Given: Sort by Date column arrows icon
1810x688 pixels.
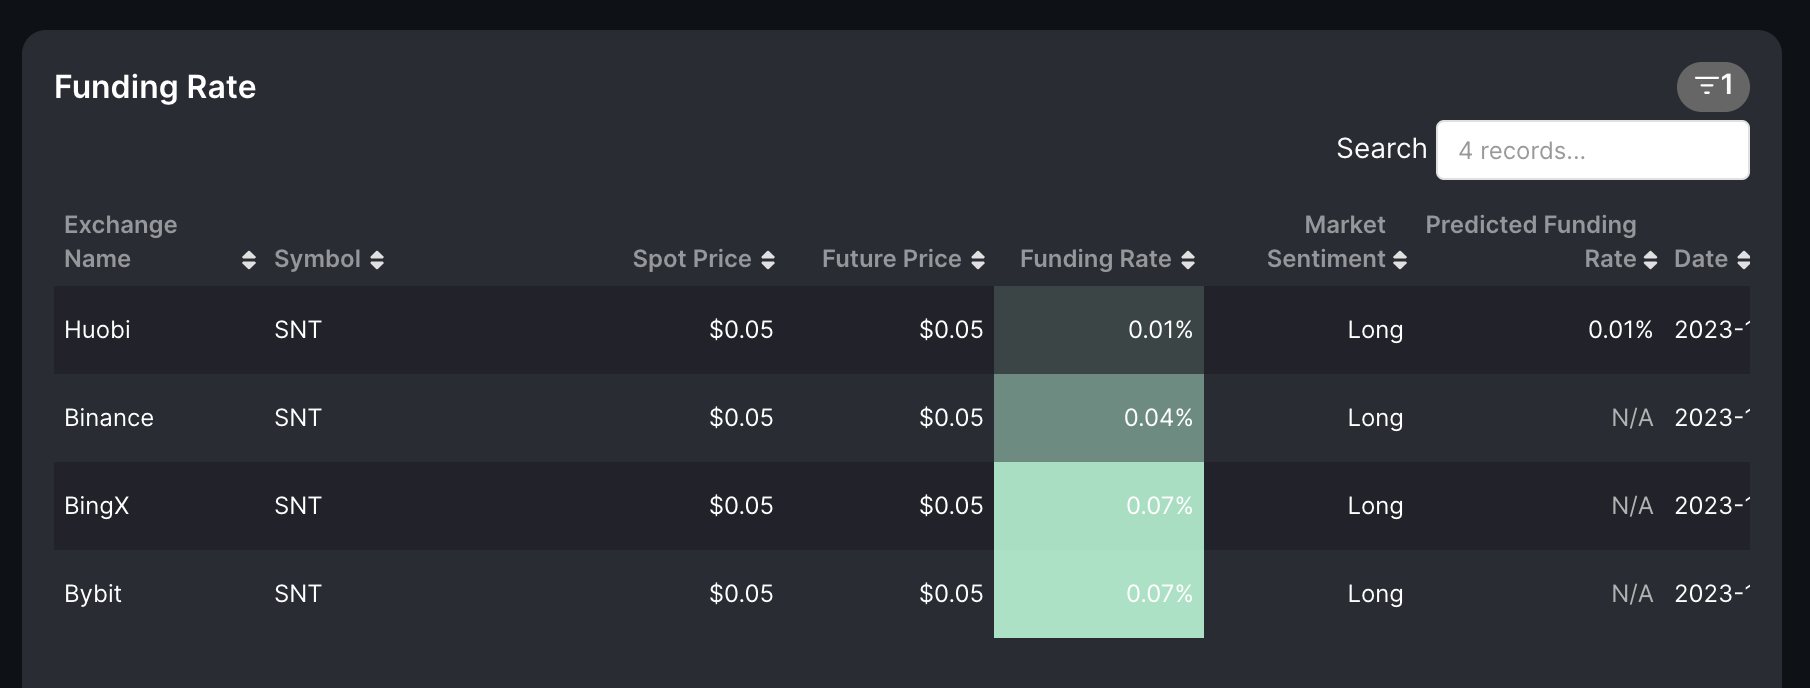Looking at the screenshot, I should click(x=1744, y=260).
